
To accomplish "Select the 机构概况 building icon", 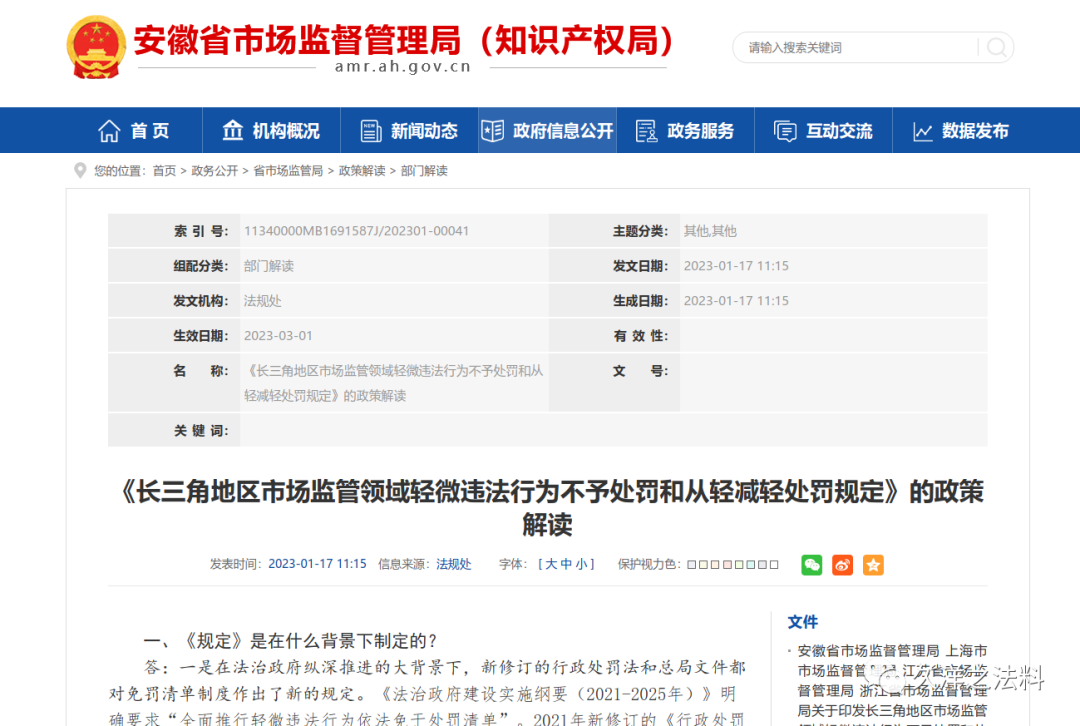I will pyautogui.click(x=231, y=130).
